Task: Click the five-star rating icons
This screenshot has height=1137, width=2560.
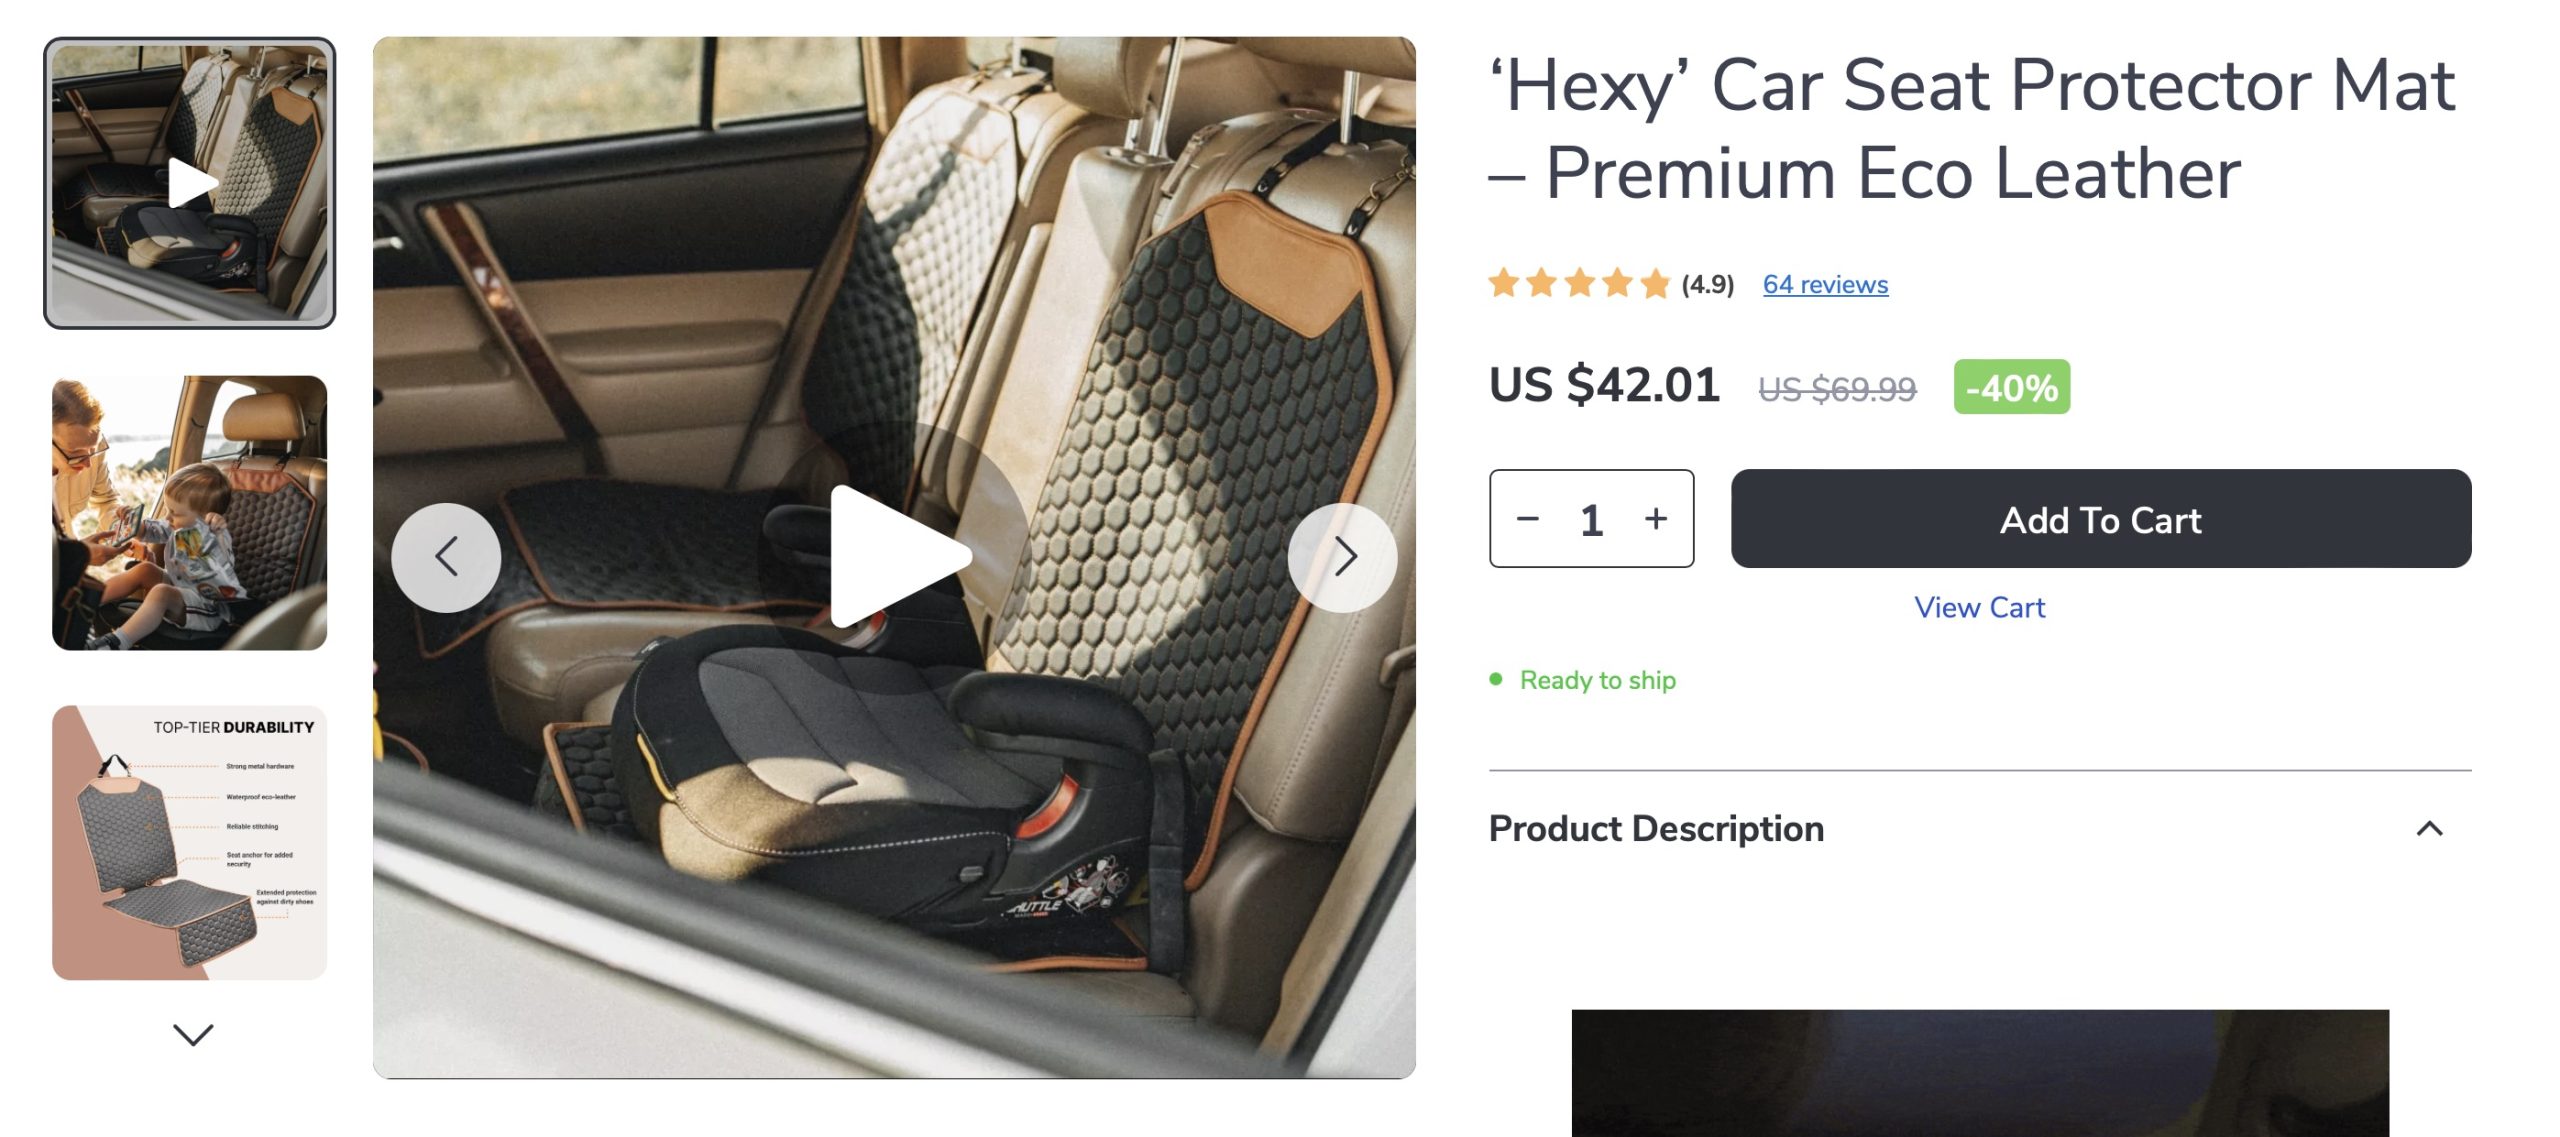Action: click(x=1579, y=284)
